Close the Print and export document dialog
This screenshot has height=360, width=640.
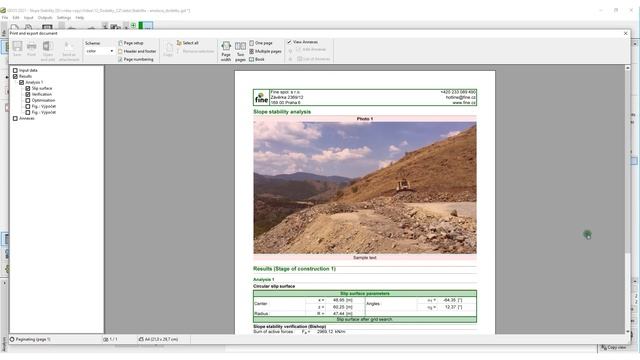(x=625, y=33)
